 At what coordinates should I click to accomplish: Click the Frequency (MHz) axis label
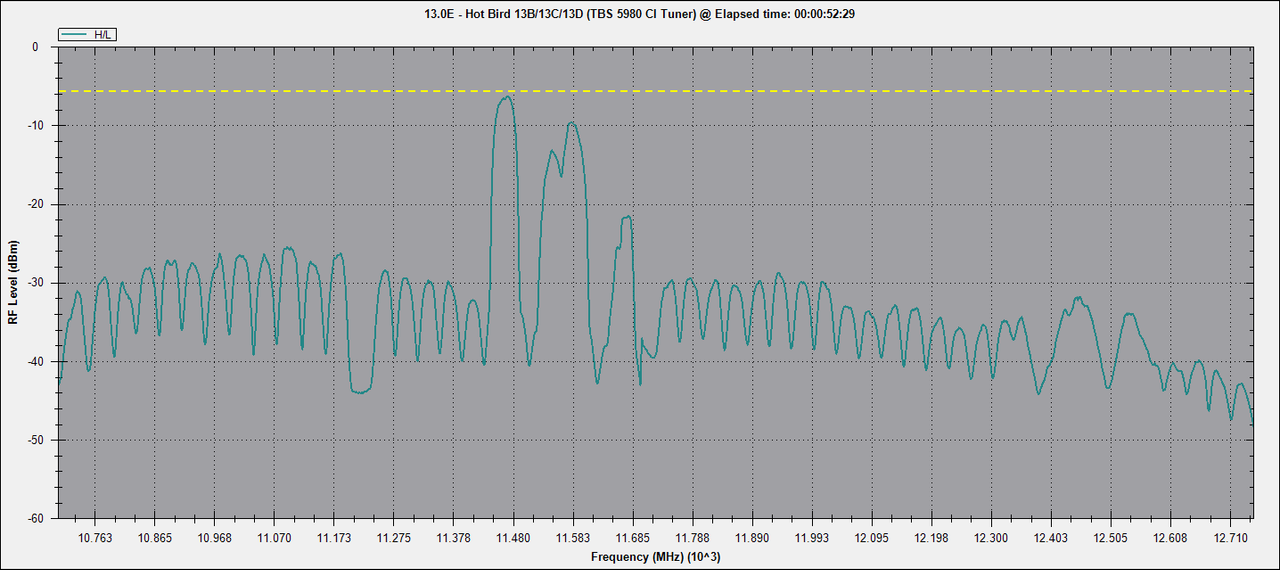click(655, 557)
